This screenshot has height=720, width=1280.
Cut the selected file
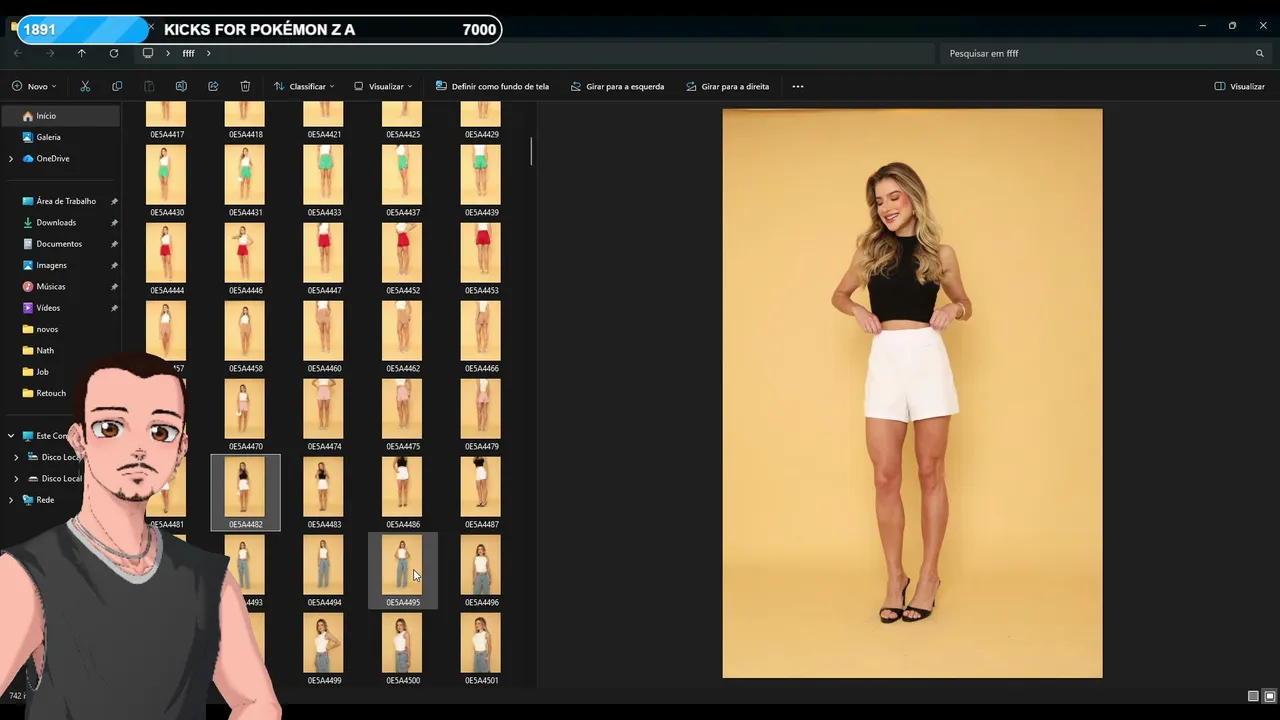85,86
